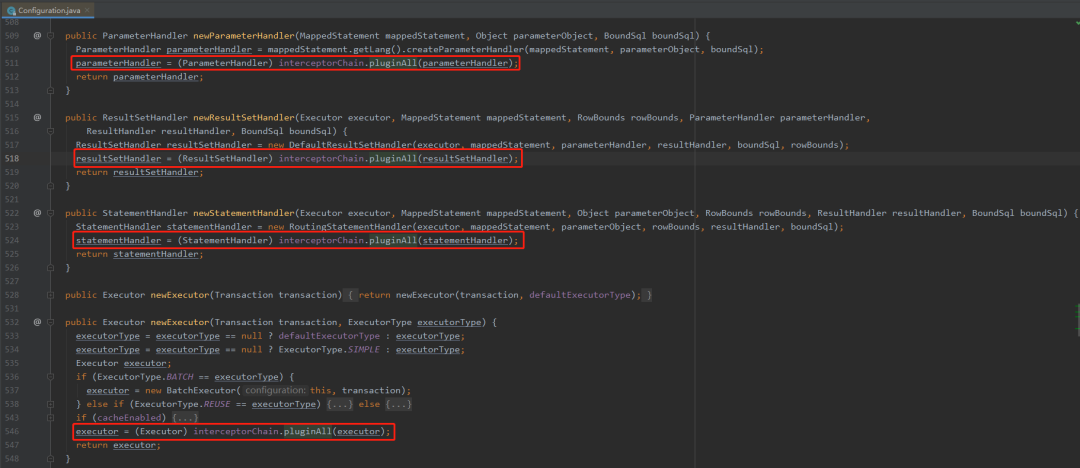Expand the folded cacheEnabled block on line 543
Viewport: 1080px width, 468px height.
pyautogui.click(x=51, y=418)
